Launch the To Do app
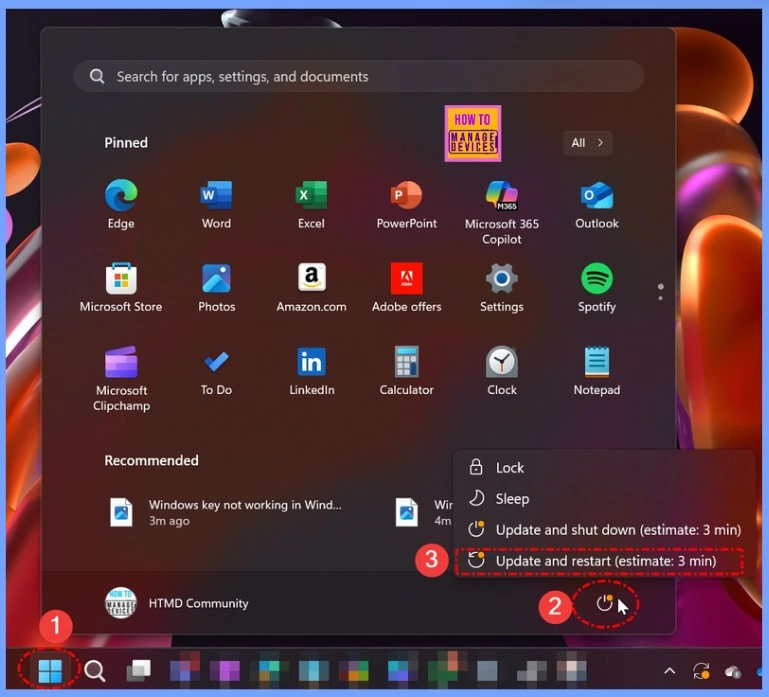769x697 pixels. click(x=216, y=371)
